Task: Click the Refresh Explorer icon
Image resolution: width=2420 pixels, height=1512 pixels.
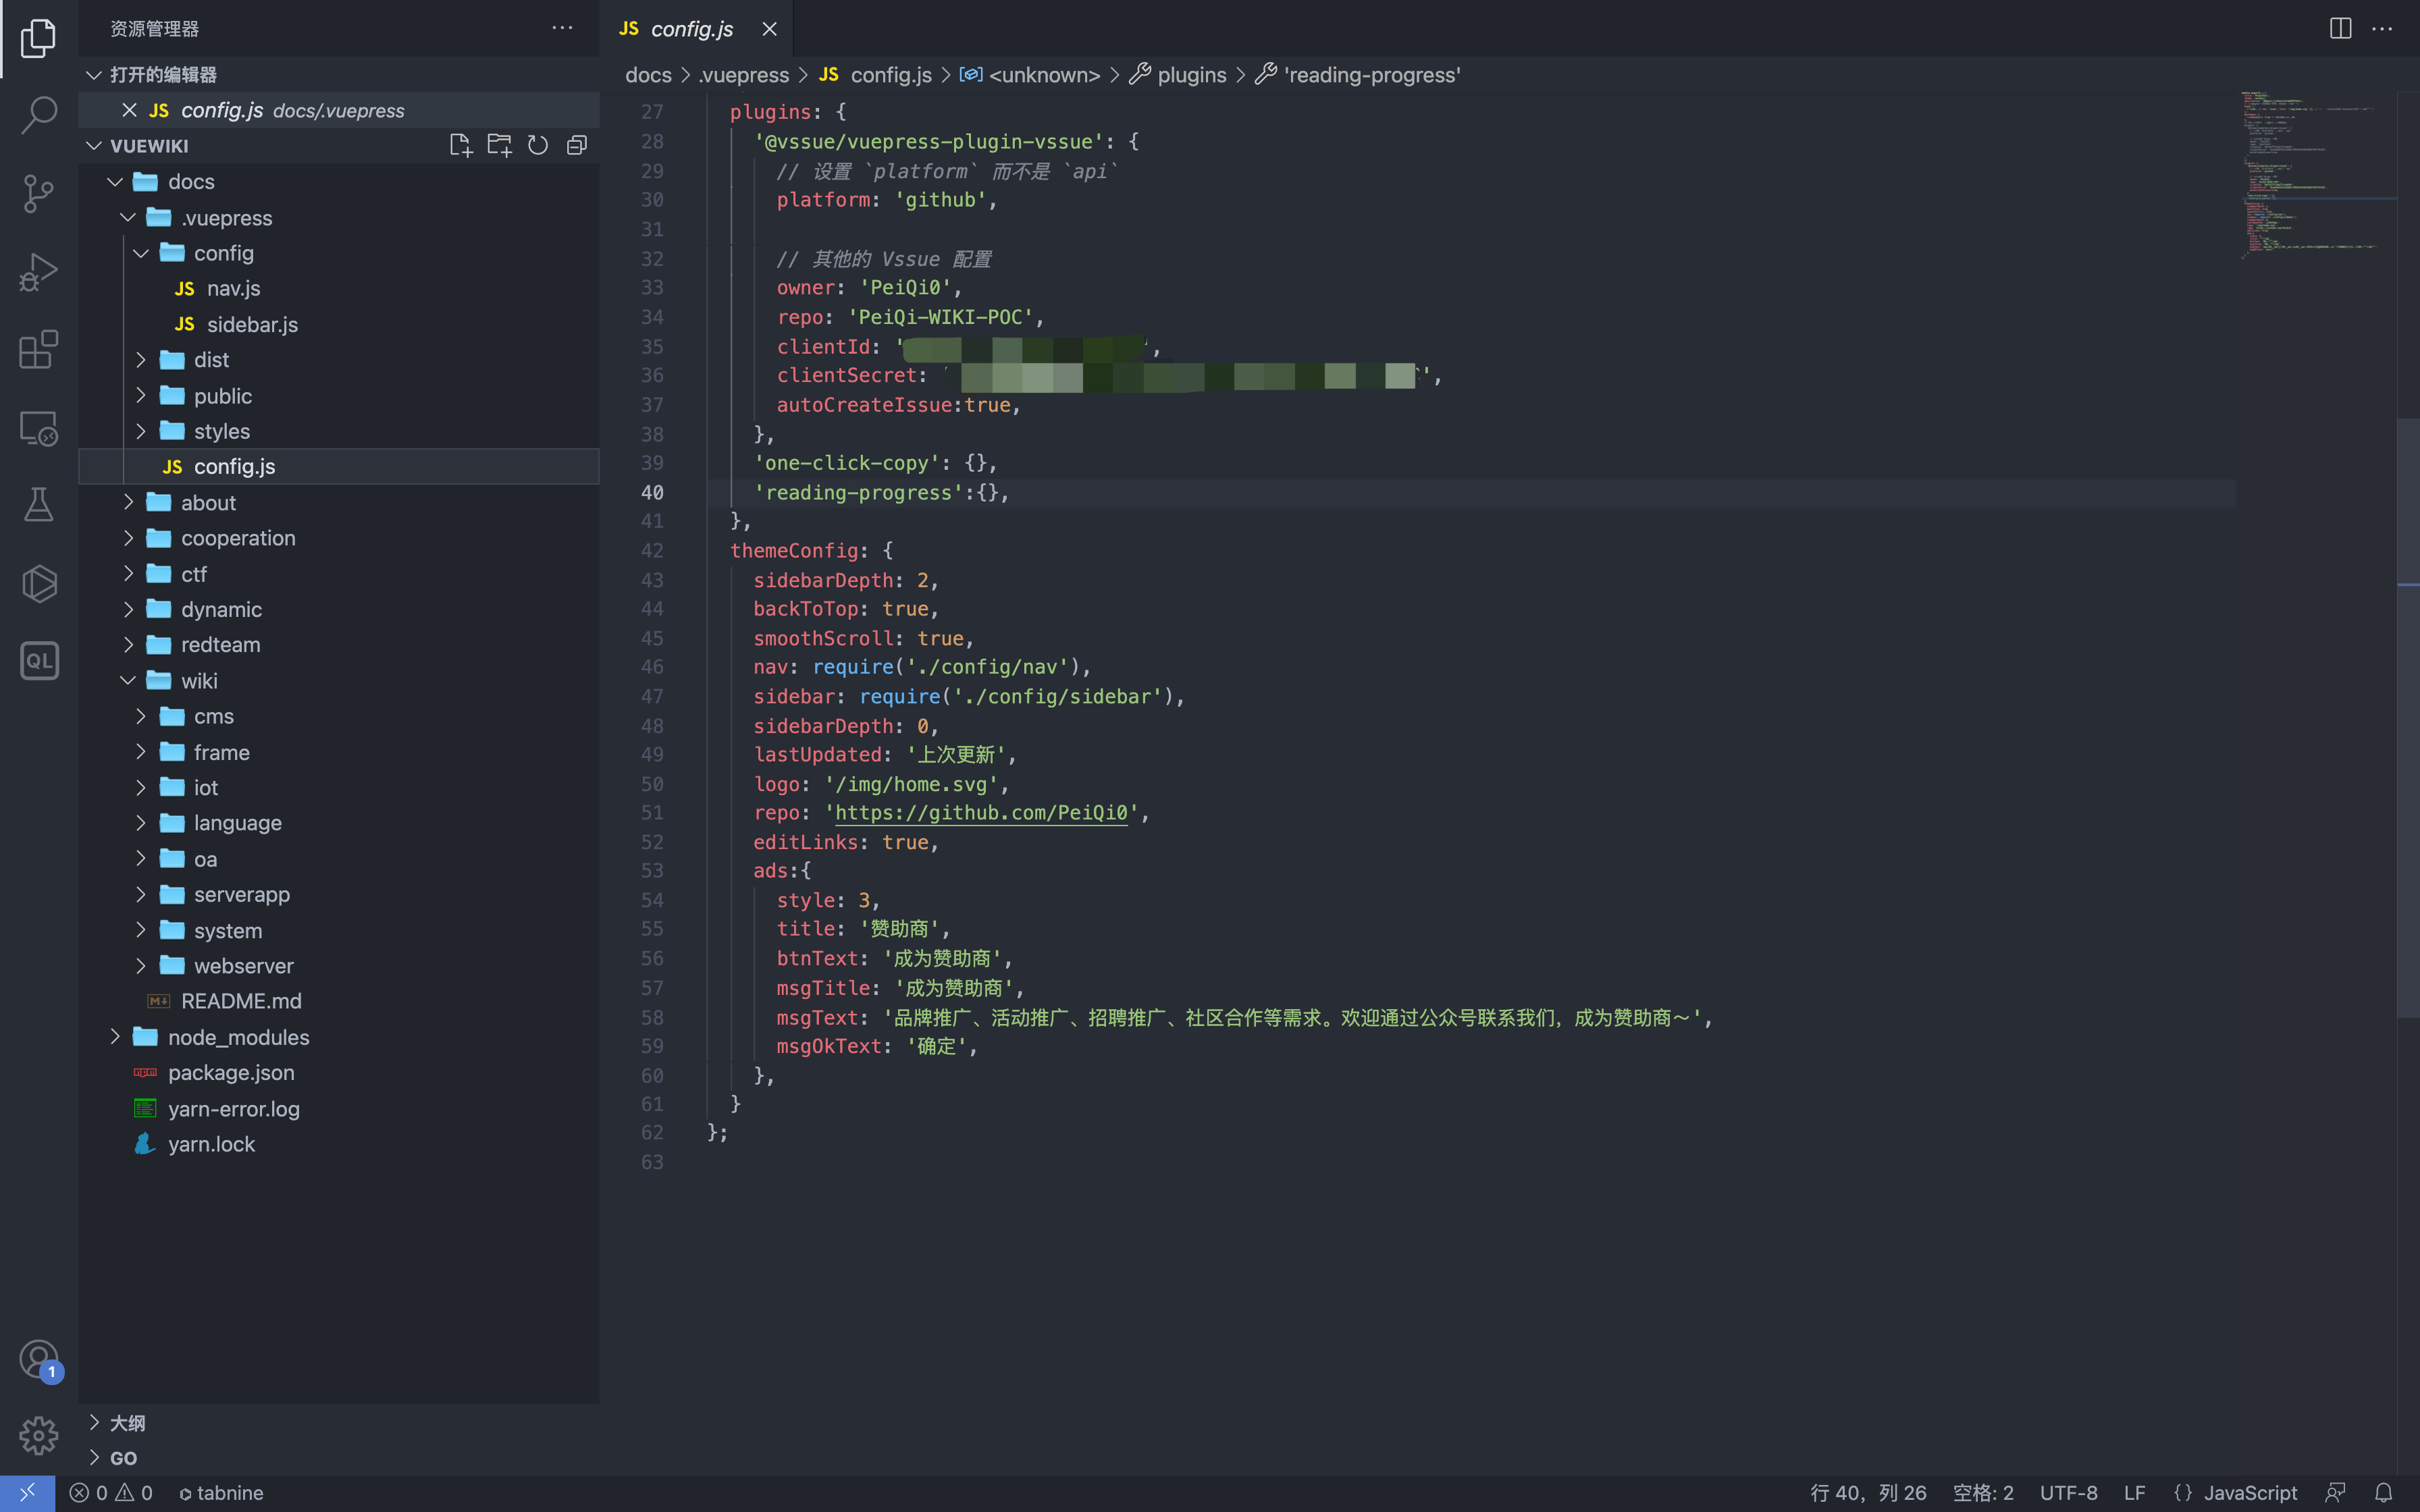Action: pos(538,146)
